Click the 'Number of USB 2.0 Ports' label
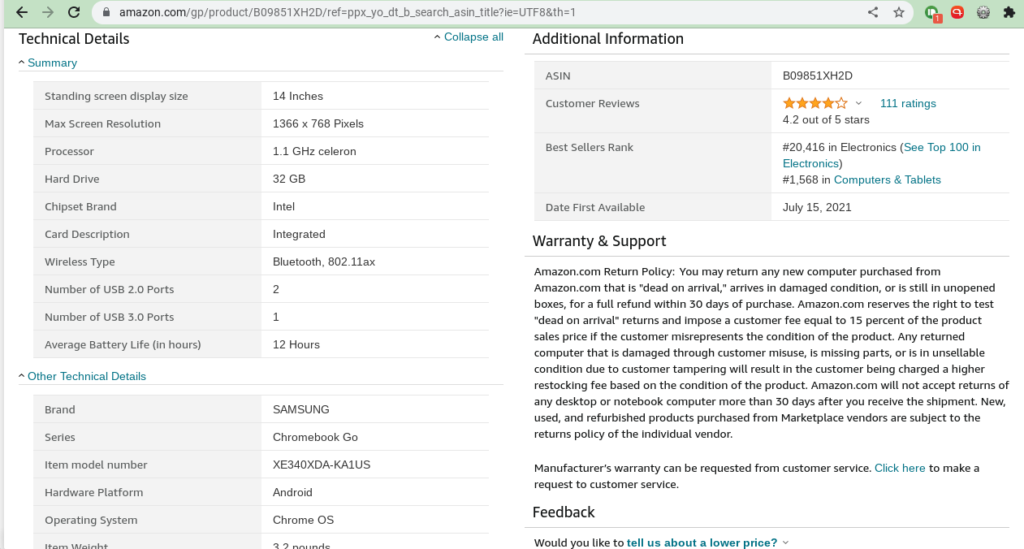This screenshot has width=1024, height=549. pos(109,289)
